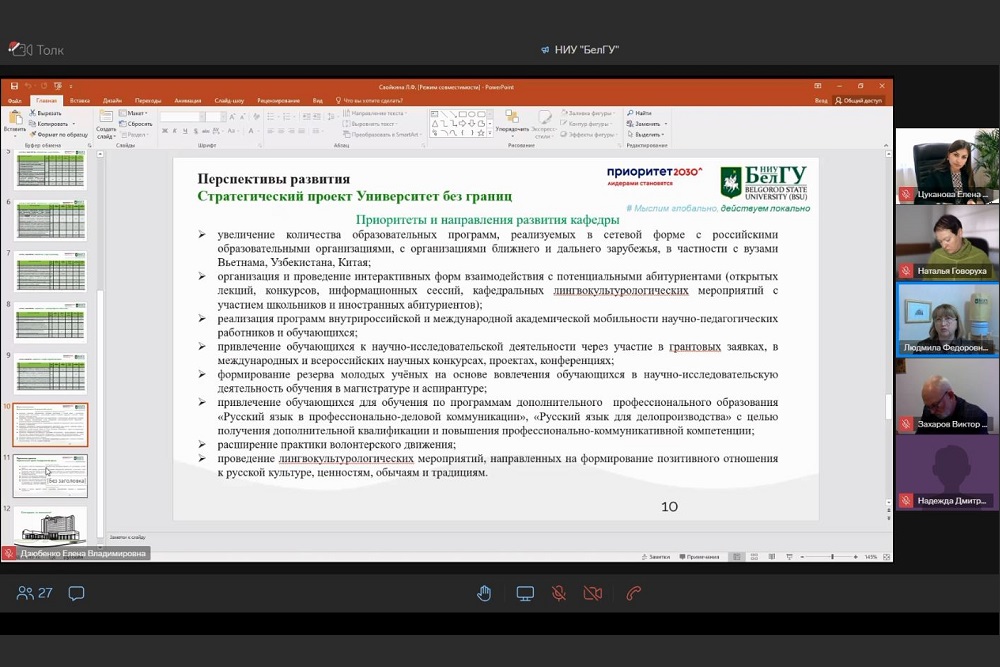Click Найти in the editing group

pos(641,113)
